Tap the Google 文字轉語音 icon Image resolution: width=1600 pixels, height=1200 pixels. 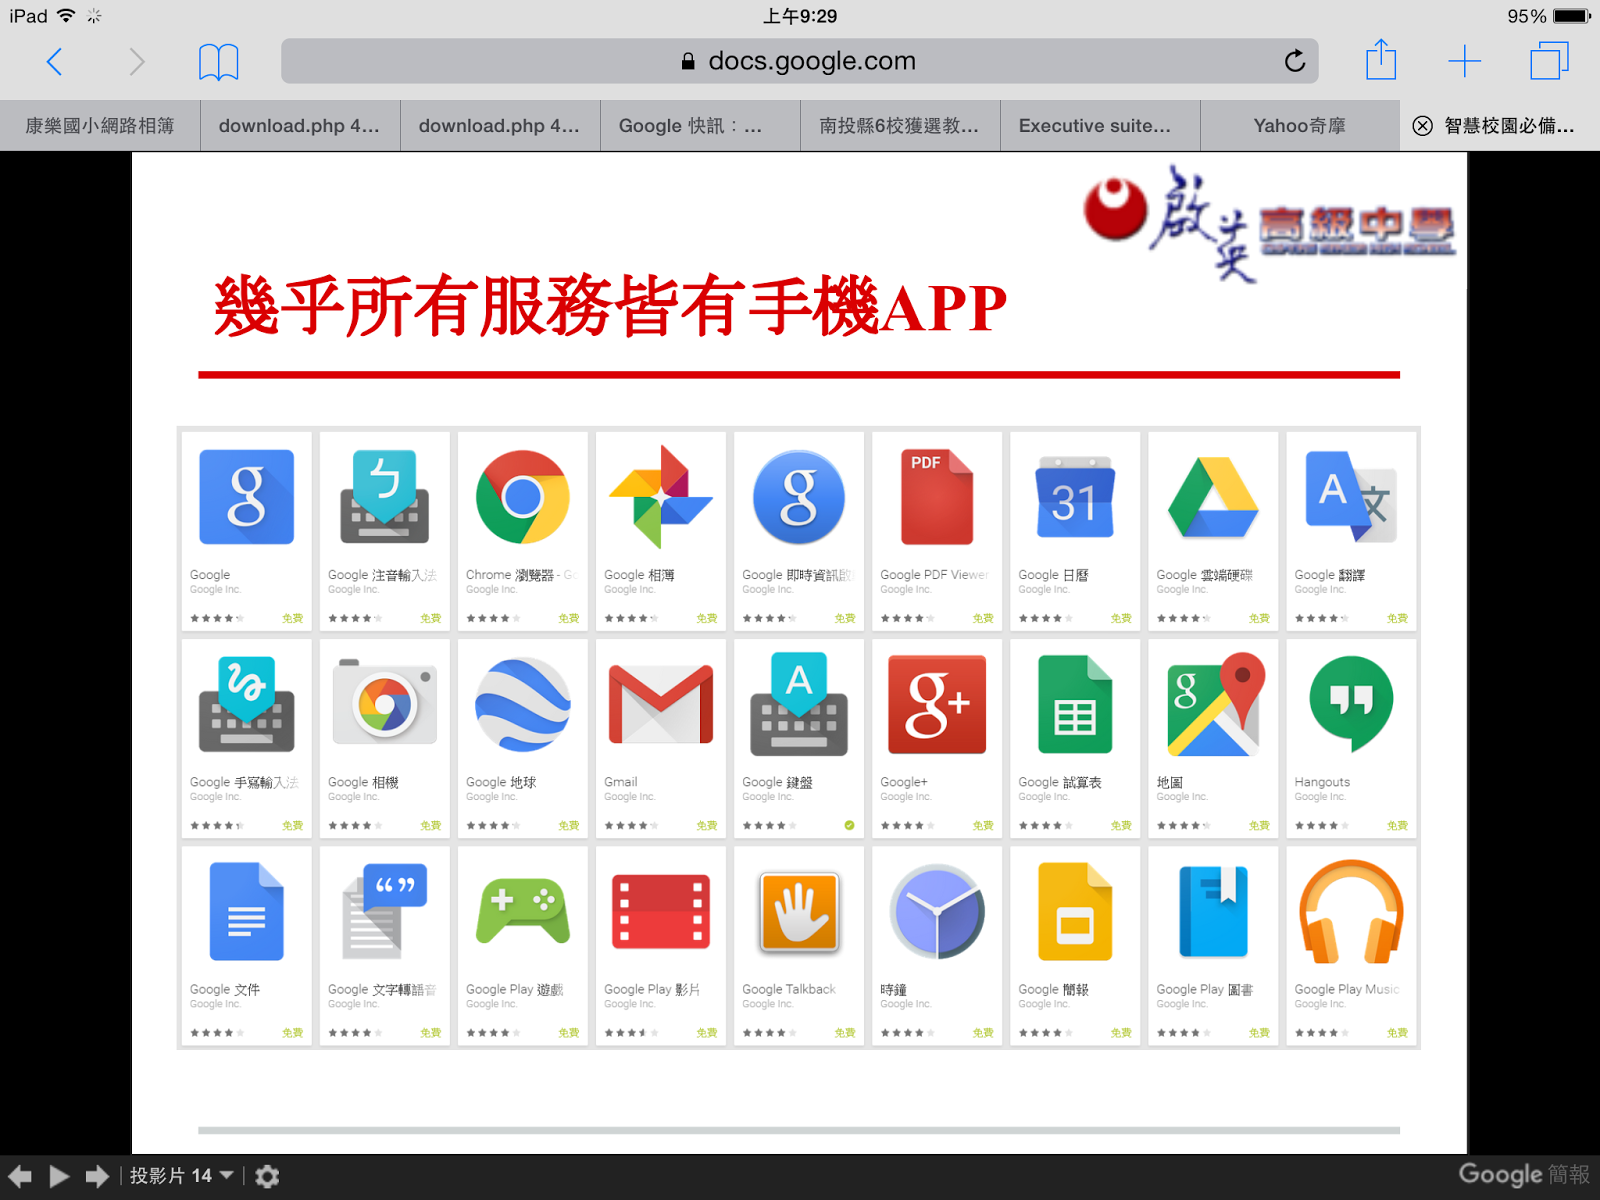[x=384, y=911]
